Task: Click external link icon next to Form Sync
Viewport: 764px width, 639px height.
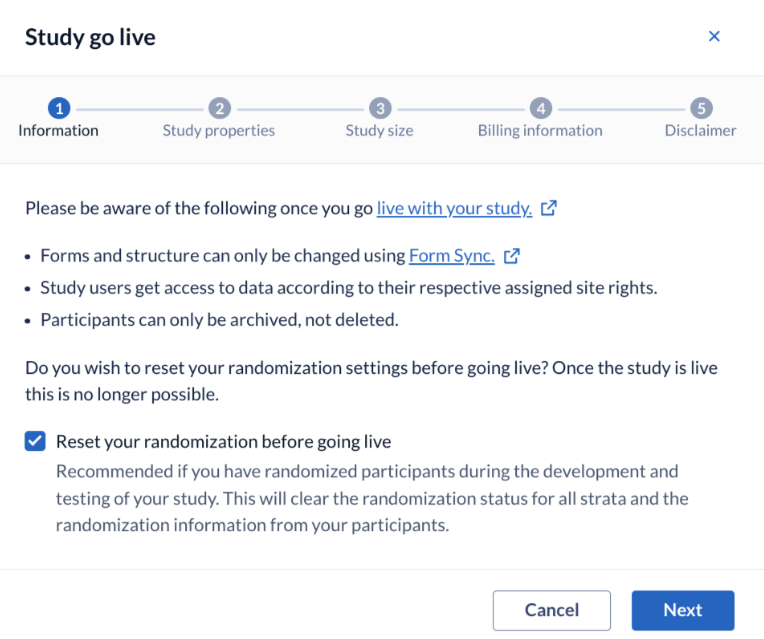Action: [512, 256]
